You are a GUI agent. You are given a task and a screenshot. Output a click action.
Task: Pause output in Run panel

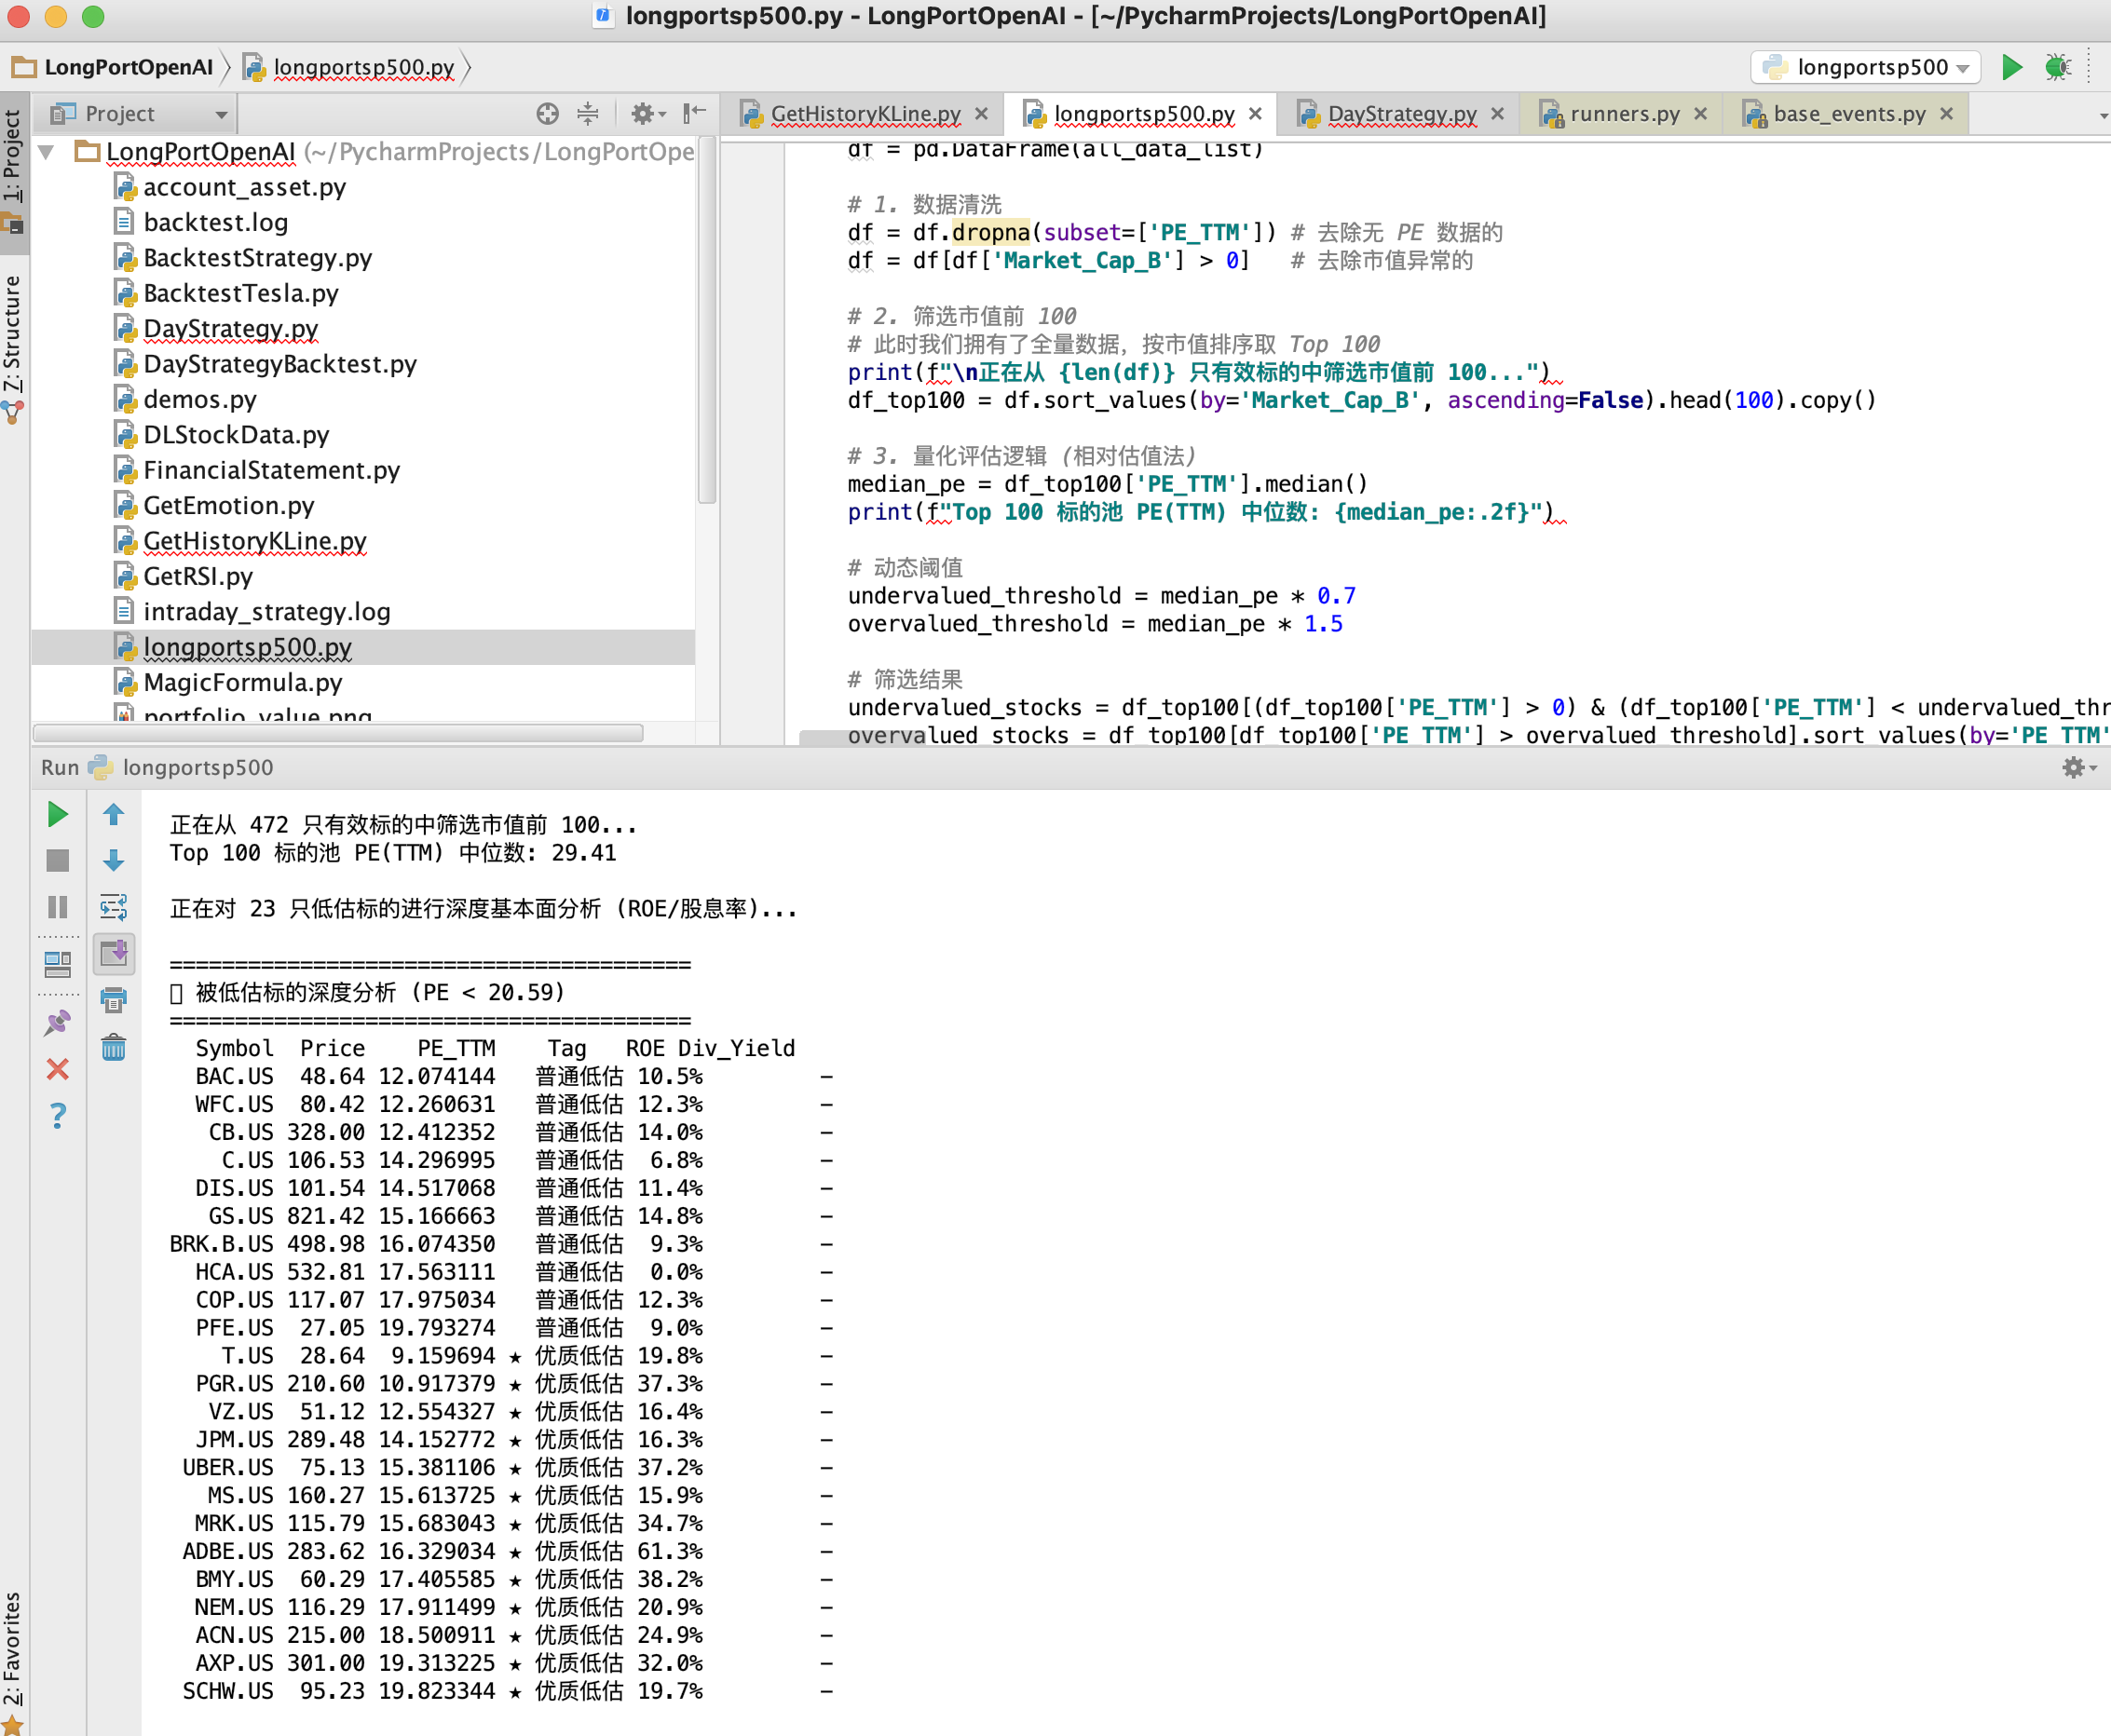pyautogui.click(x=58, y=906)
